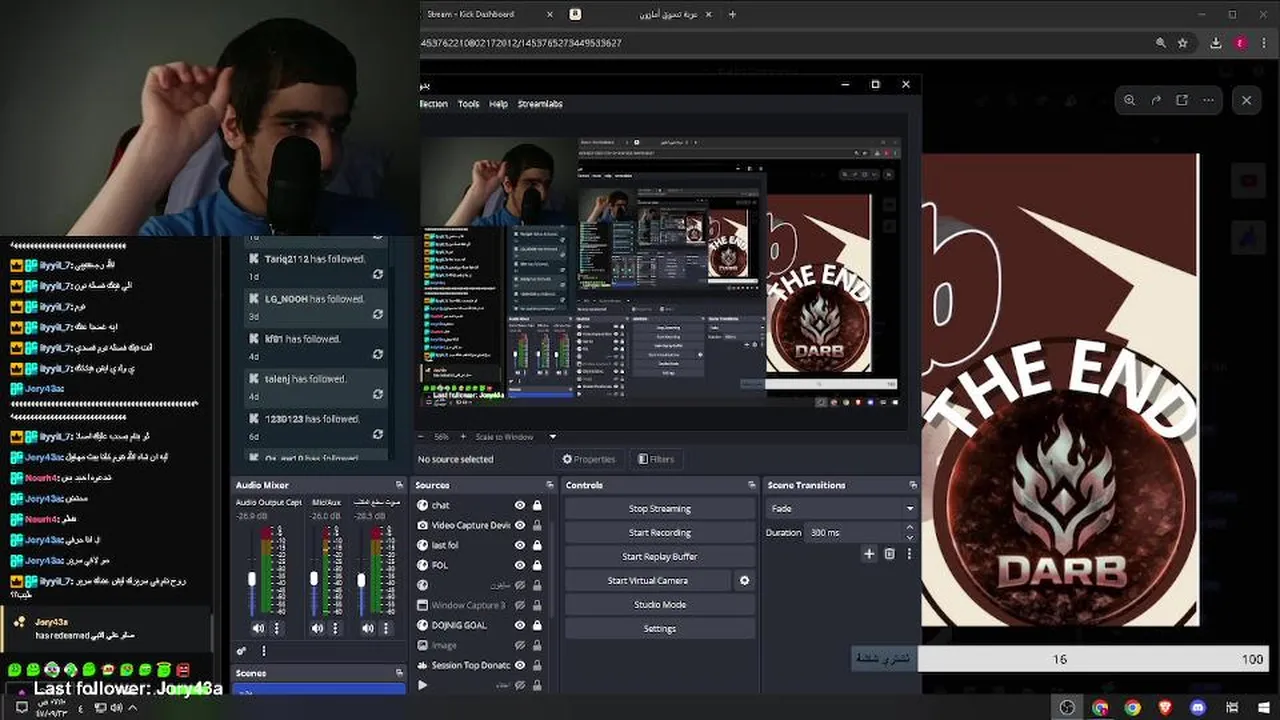Open Discord from the taskbar

click(x=1198, y=708)
